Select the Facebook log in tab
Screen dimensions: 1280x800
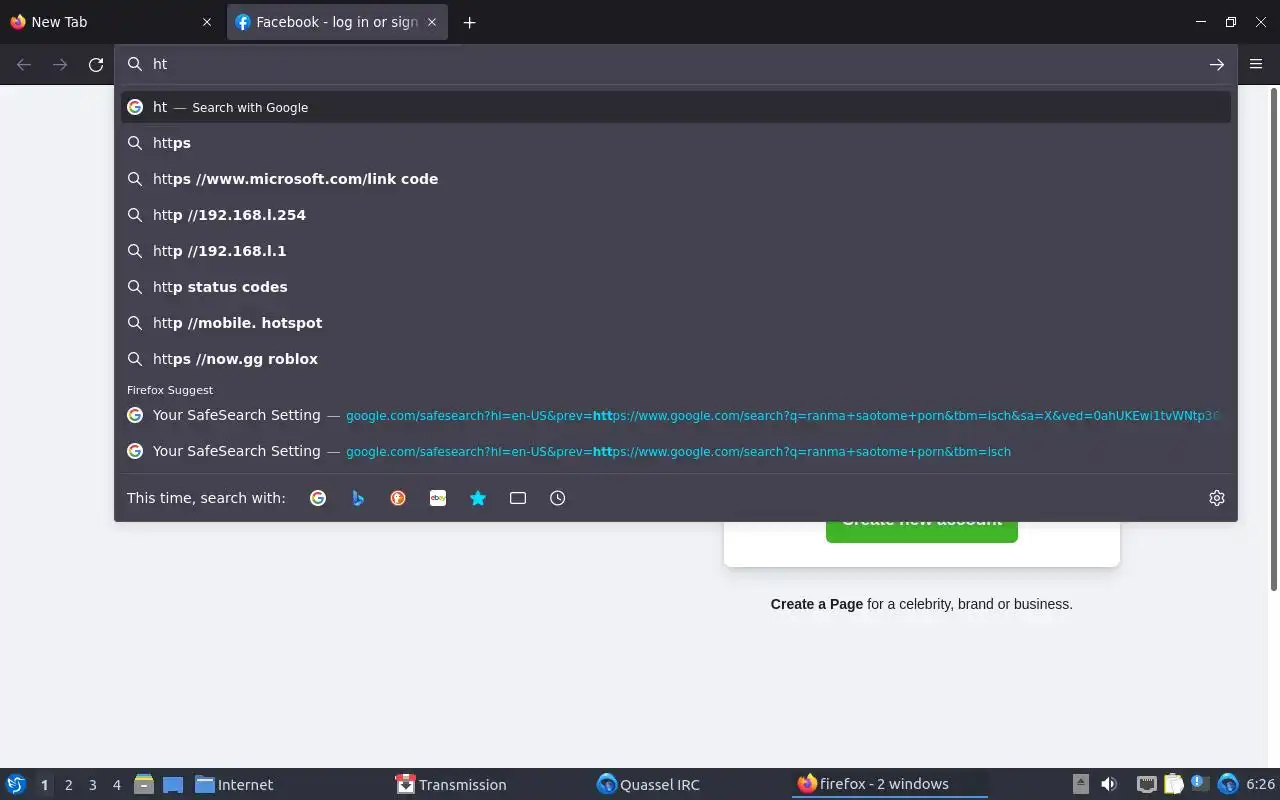pos(337,22)
